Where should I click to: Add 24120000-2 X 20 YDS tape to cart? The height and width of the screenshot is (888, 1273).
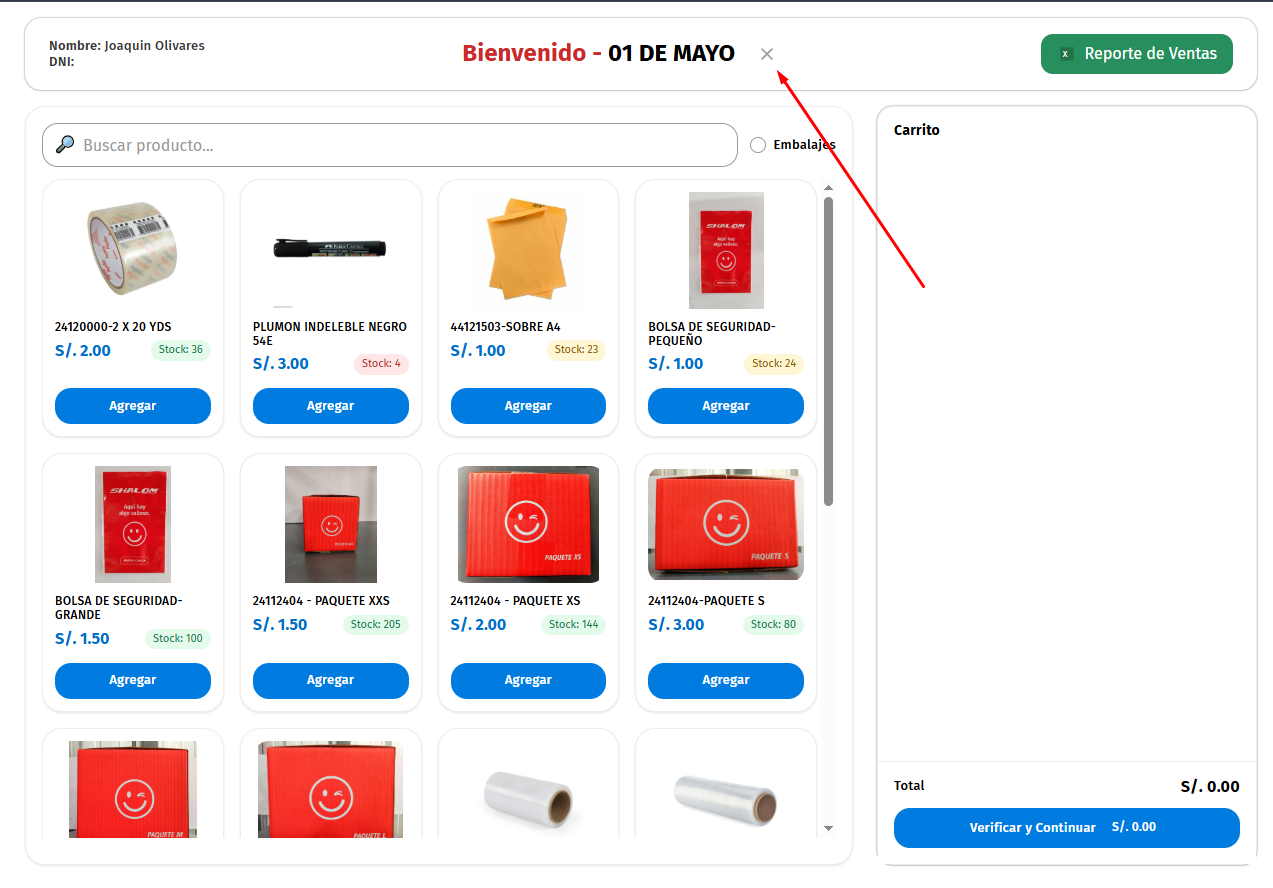coord(132,406)
